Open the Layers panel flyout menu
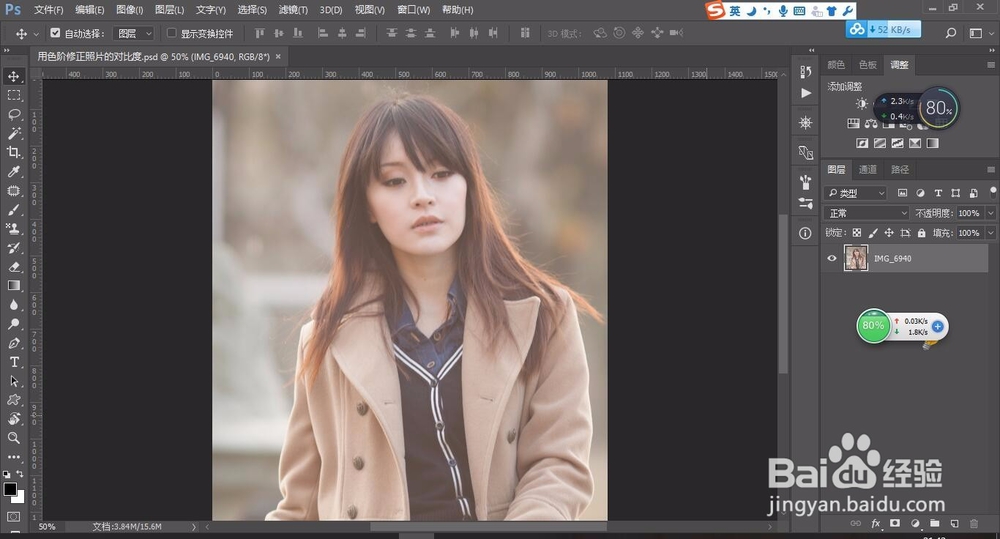 click(x=990, y=170)
